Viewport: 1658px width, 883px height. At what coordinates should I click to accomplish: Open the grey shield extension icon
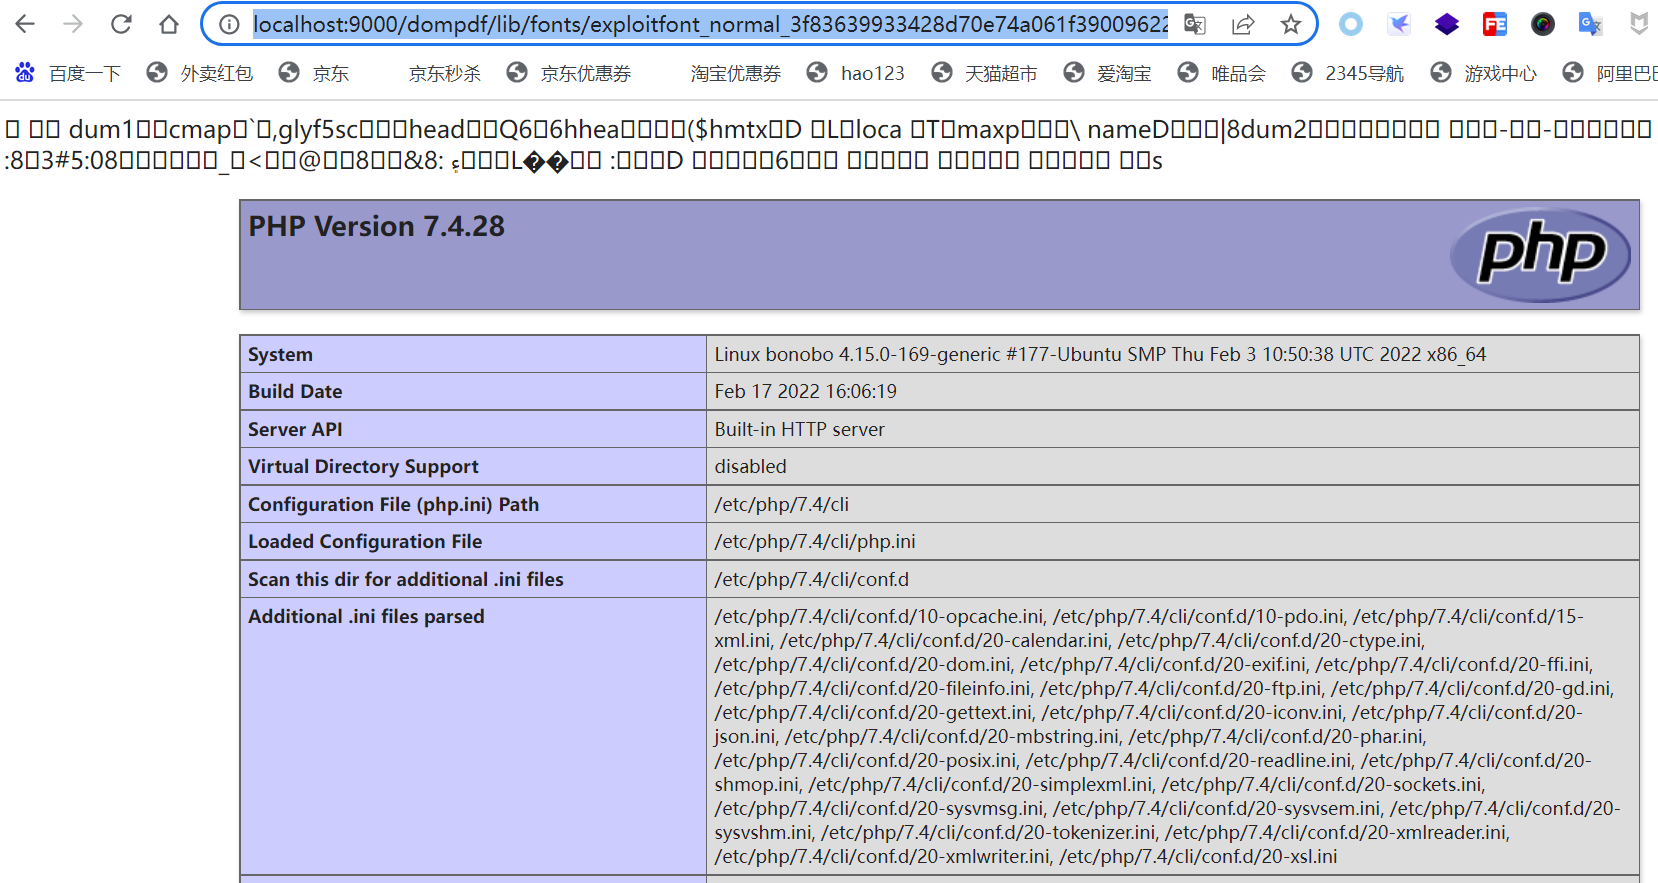(x=1639, y=24)
